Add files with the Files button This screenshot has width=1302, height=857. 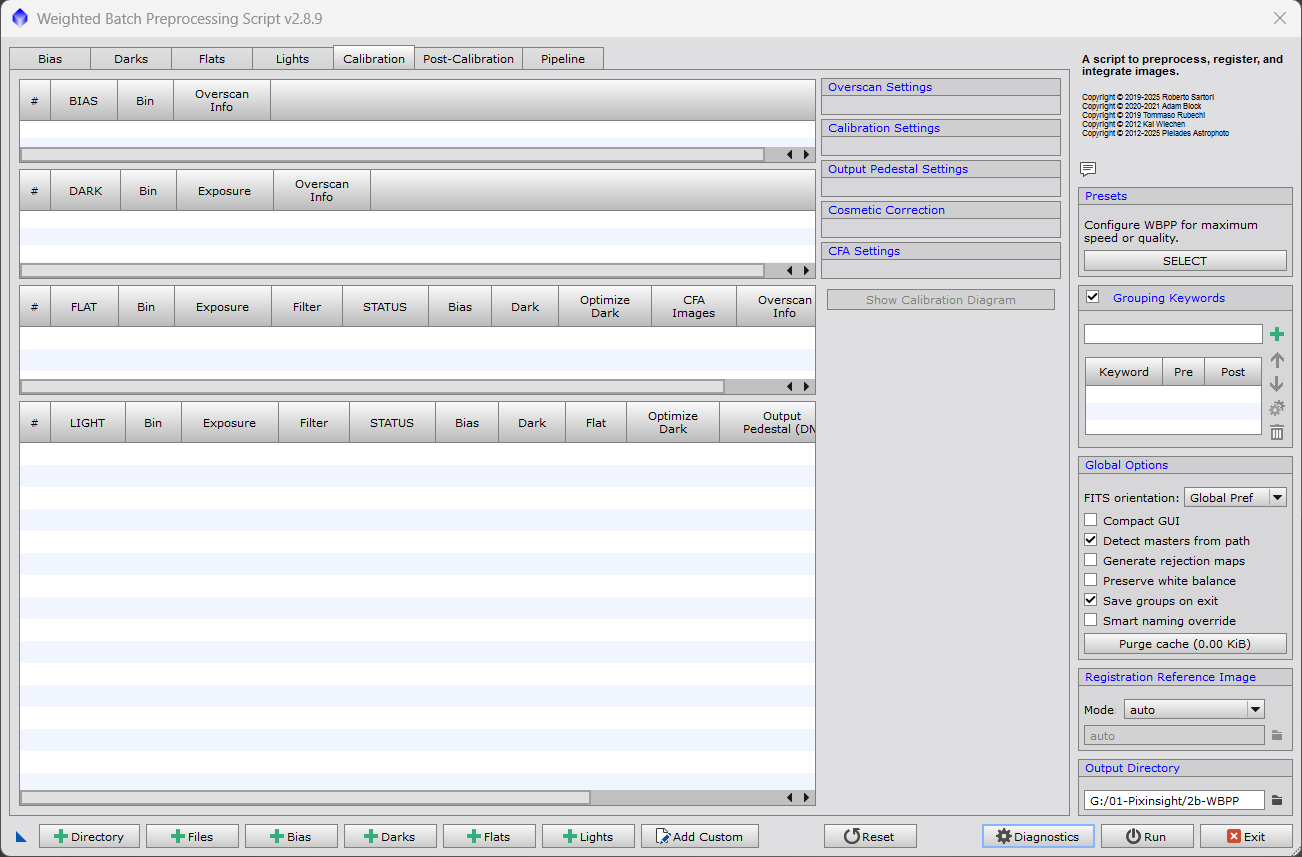pos(192,837)
